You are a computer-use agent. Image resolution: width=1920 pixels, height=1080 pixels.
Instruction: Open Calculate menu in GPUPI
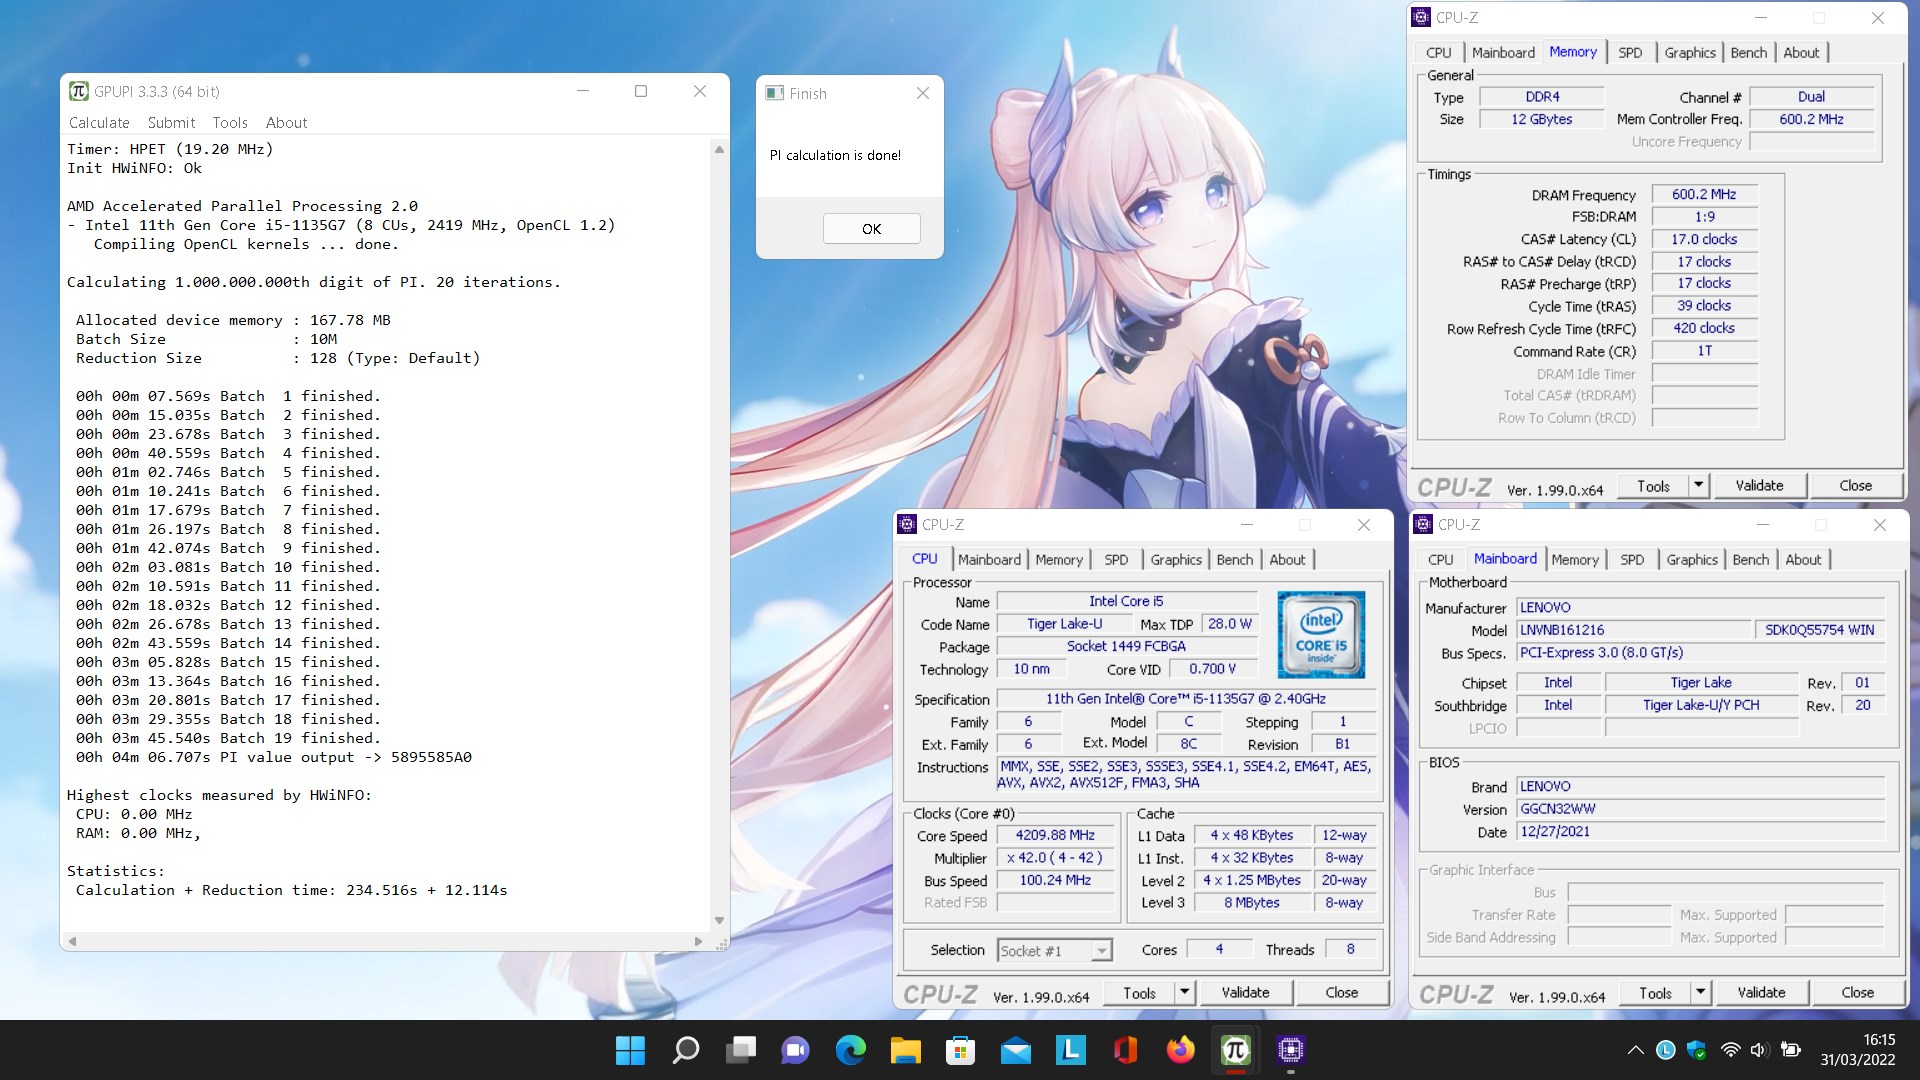coord(99,122)
